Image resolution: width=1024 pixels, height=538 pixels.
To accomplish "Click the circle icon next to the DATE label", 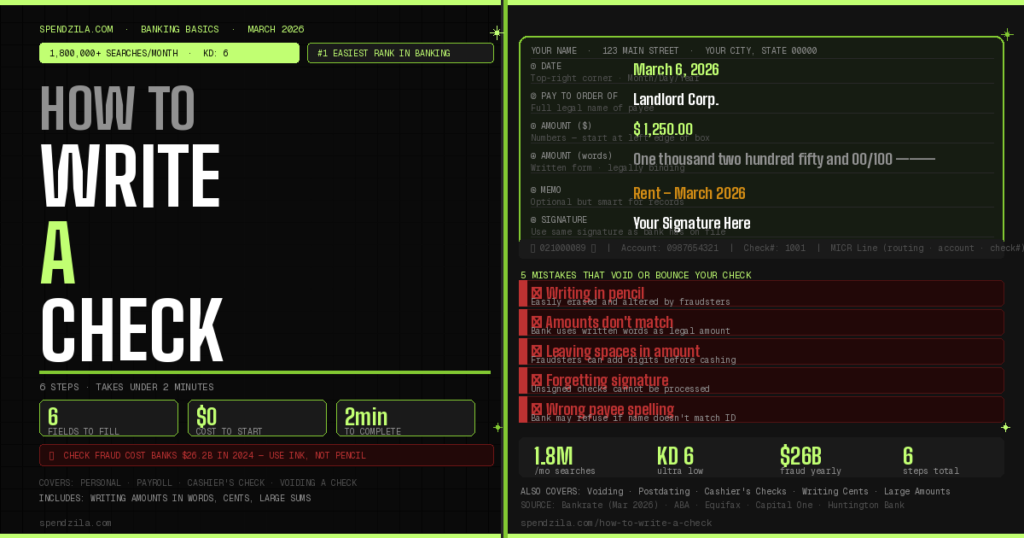I will 534,66.
